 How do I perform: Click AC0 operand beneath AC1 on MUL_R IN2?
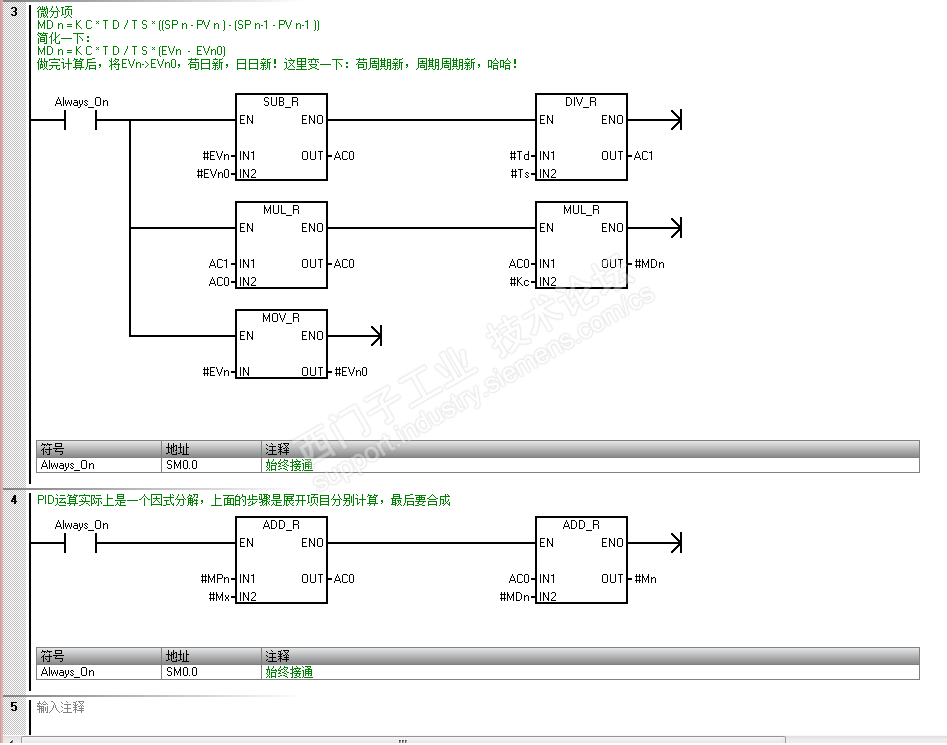point(219,282)
